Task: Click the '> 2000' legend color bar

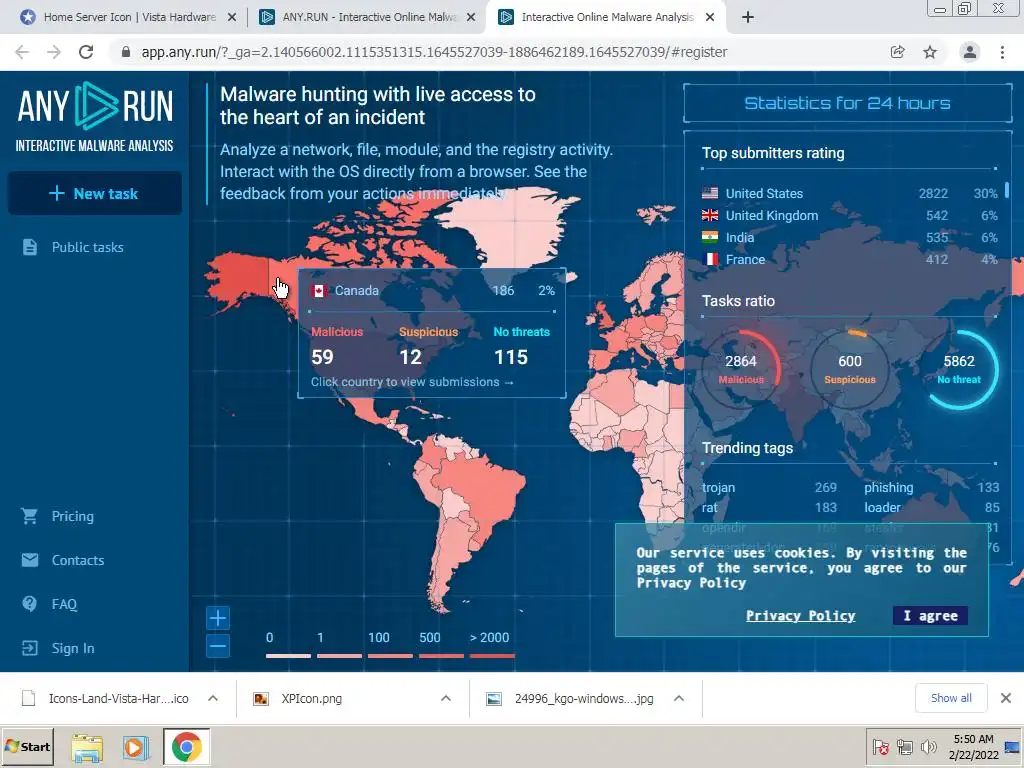Action: coord(492,656)
